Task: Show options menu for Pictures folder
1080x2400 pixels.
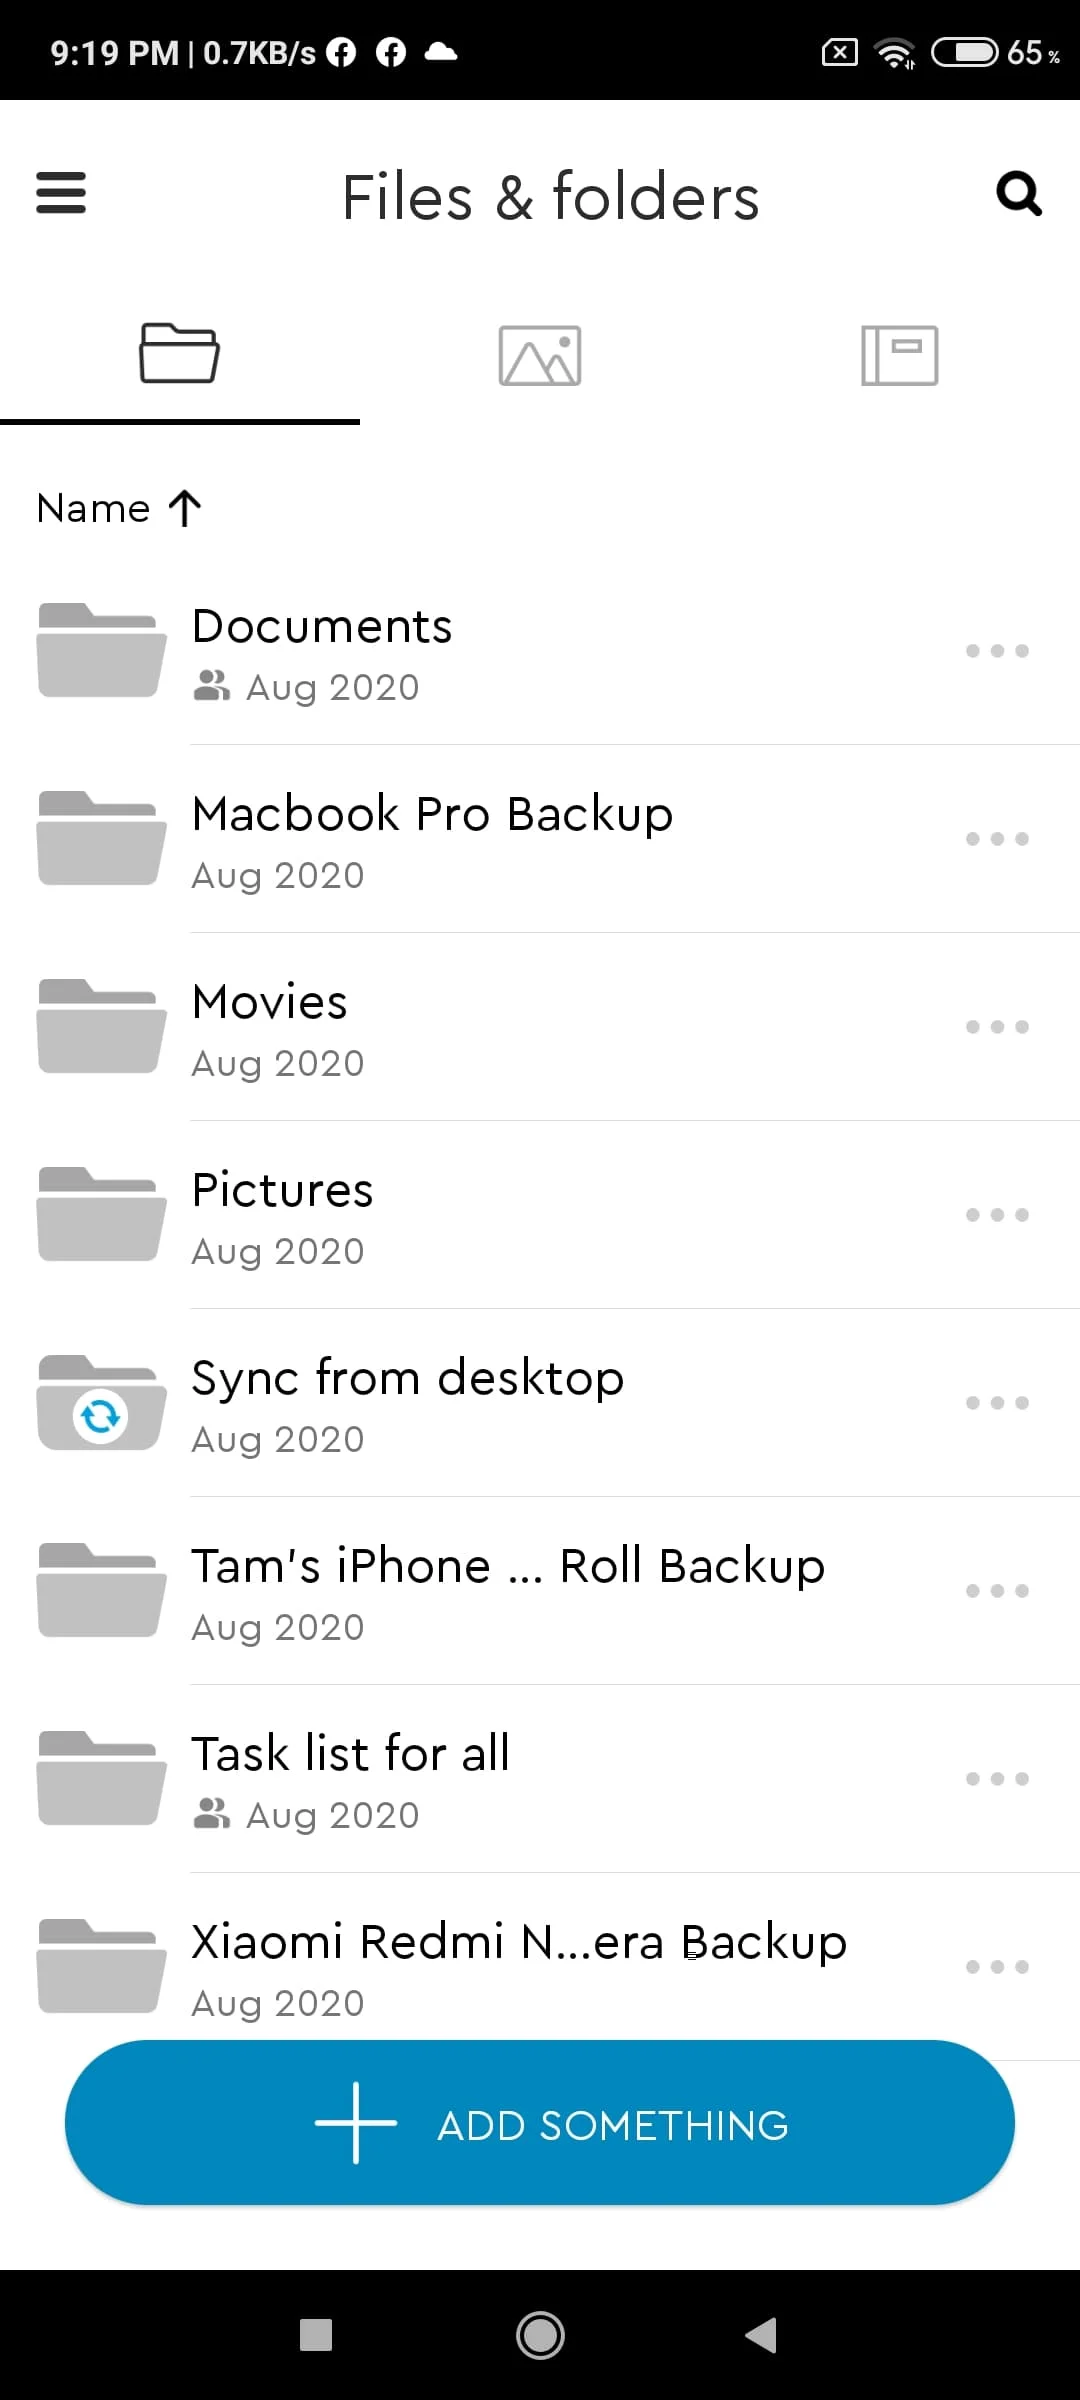Action: coord(997,1215)
